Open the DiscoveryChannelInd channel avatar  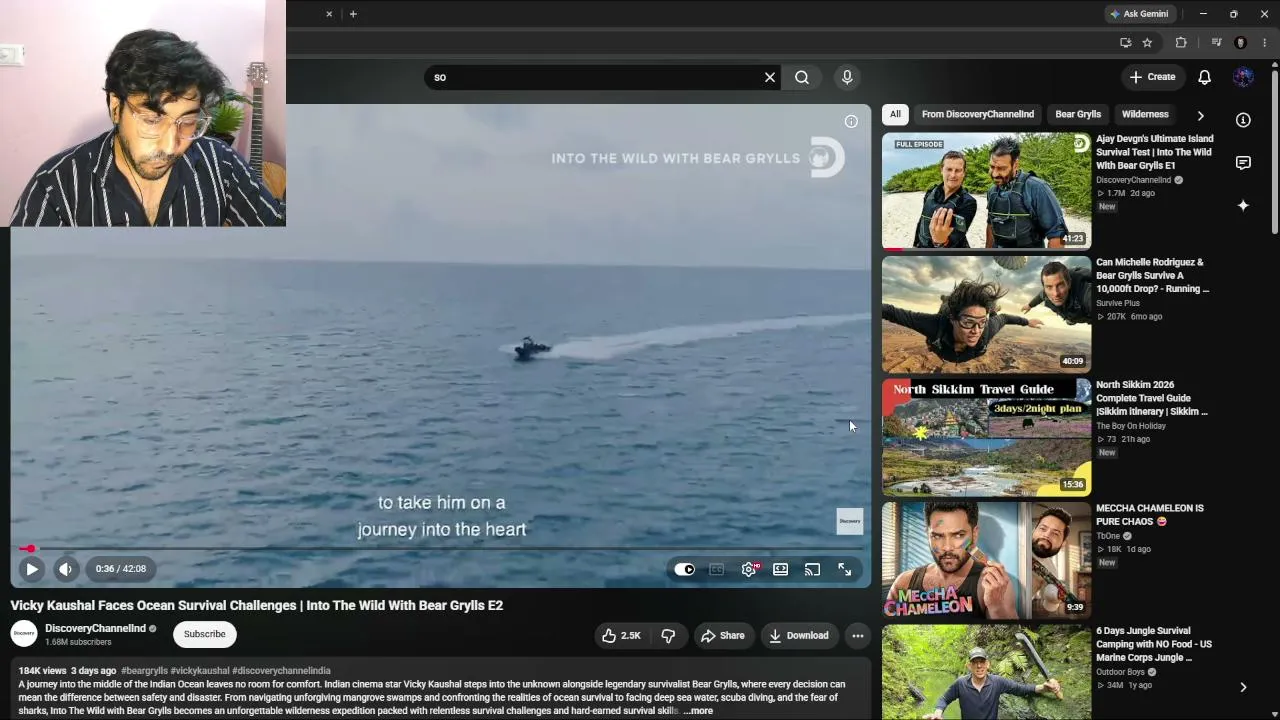[24, 634]
